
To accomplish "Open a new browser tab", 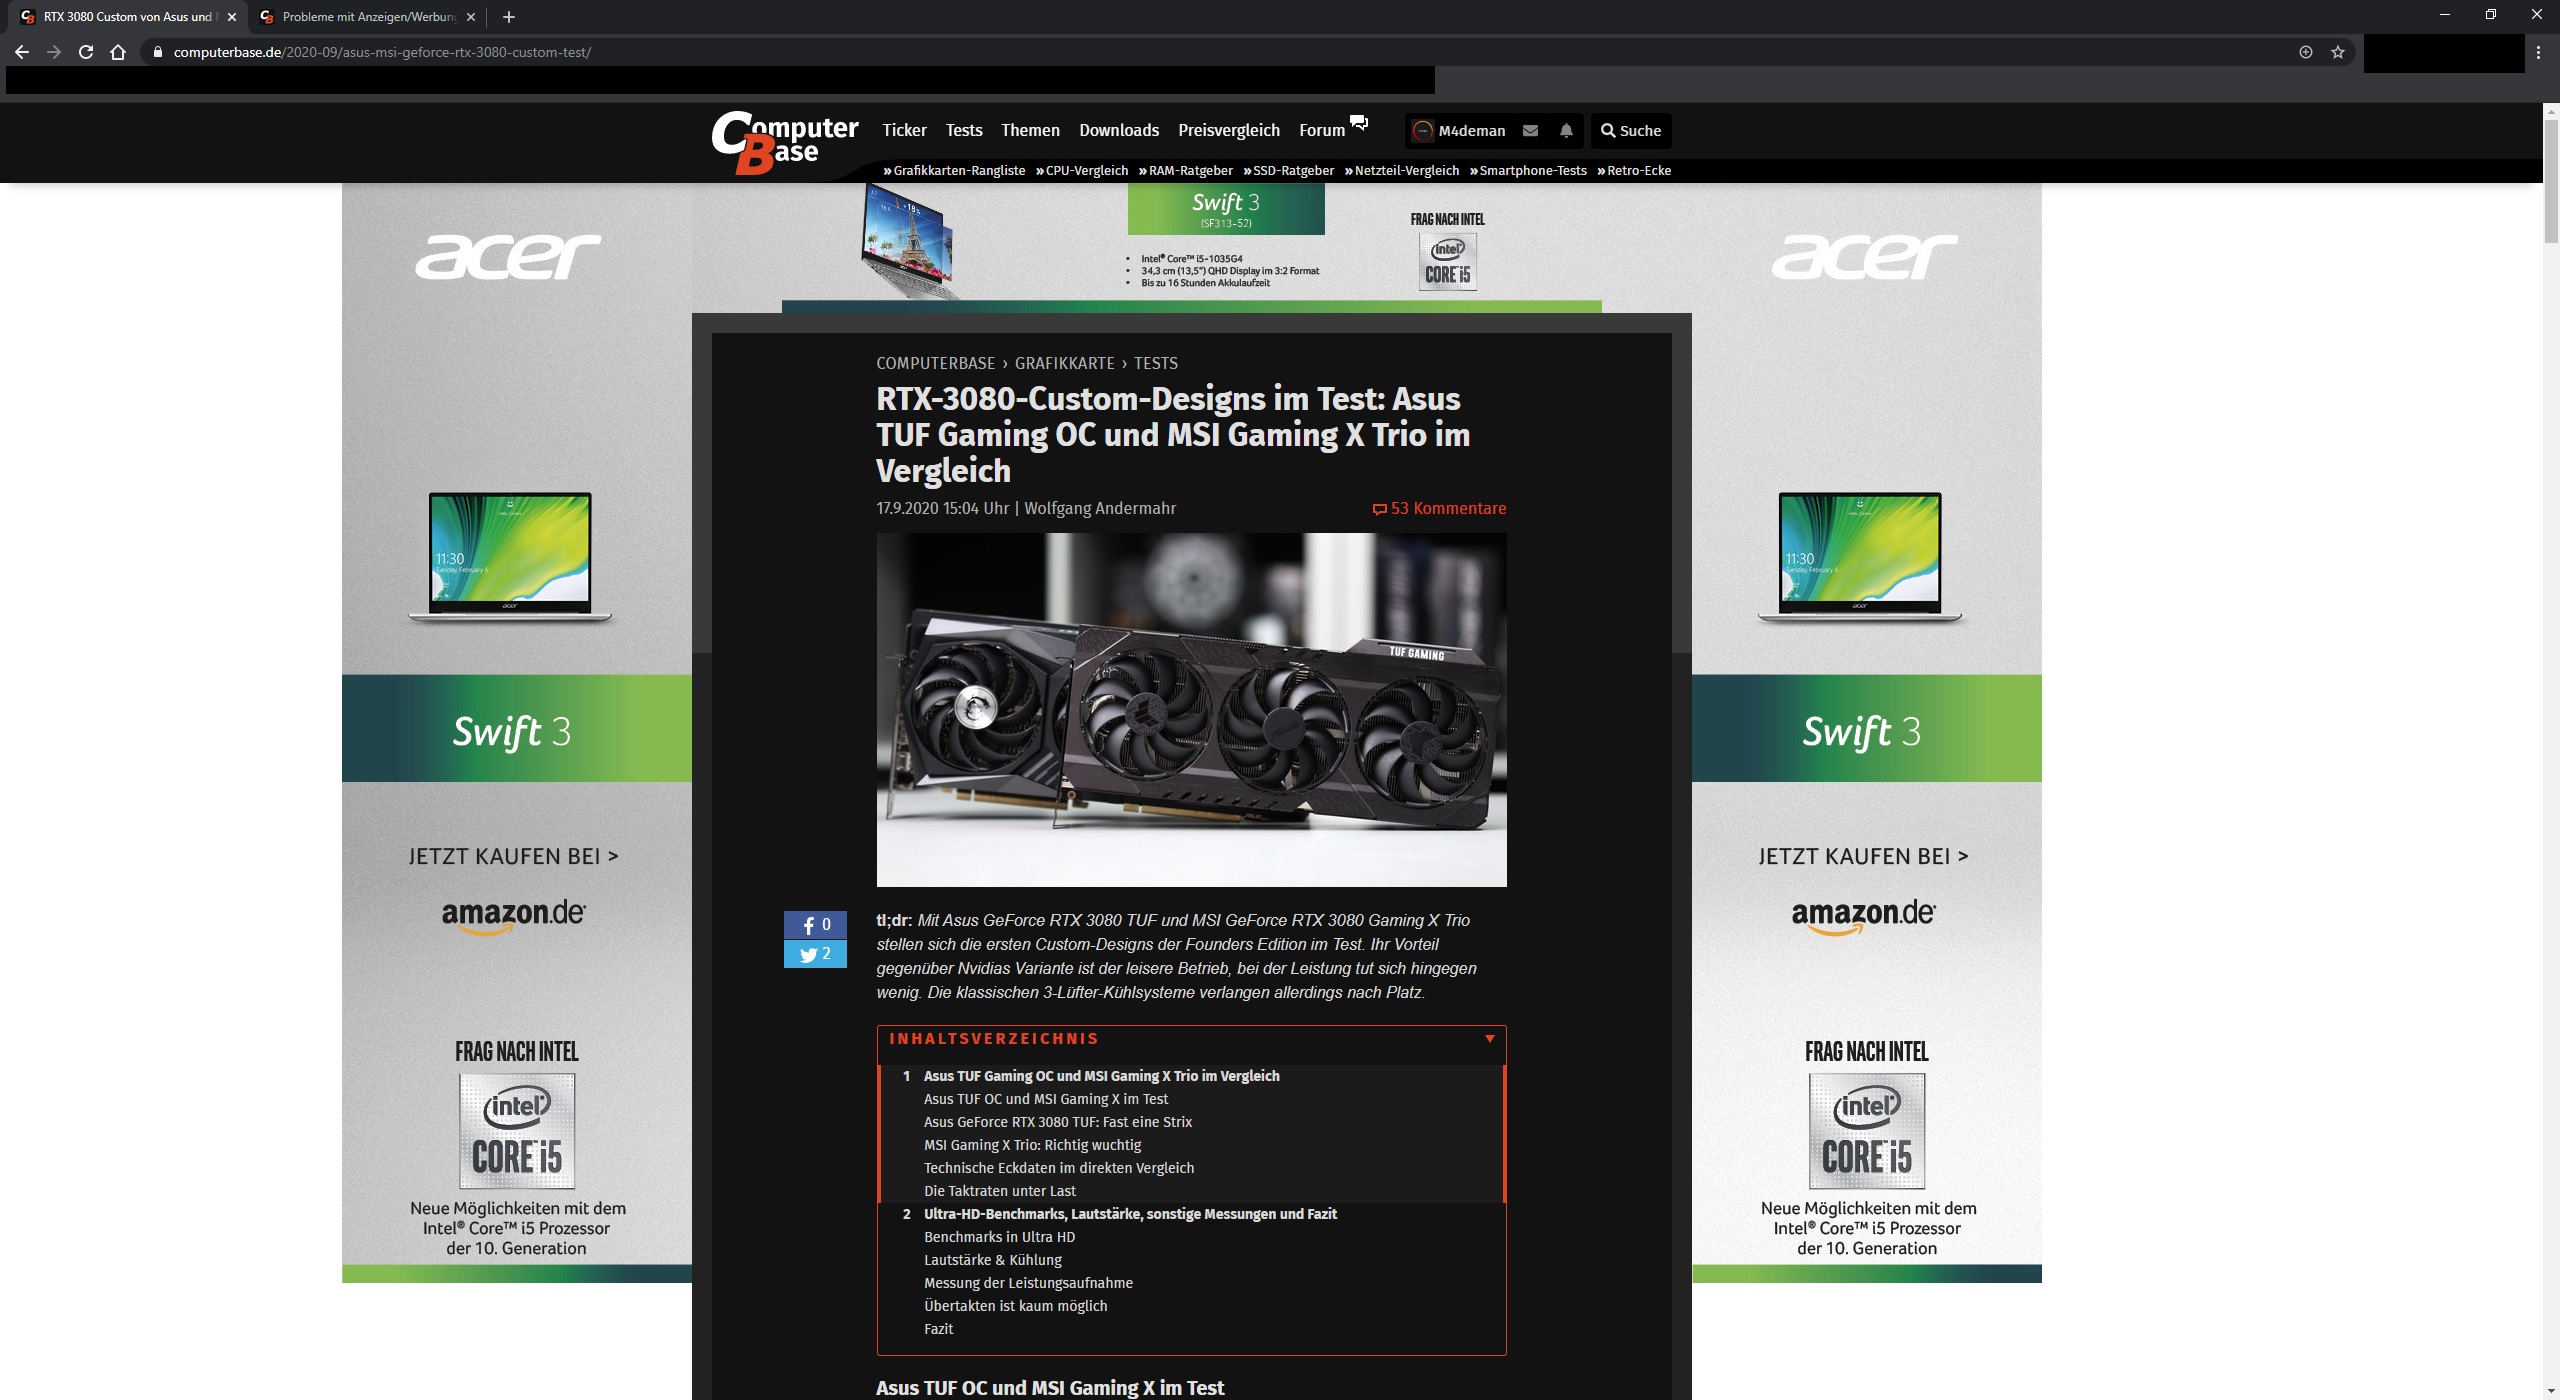I will coord(509,17).
